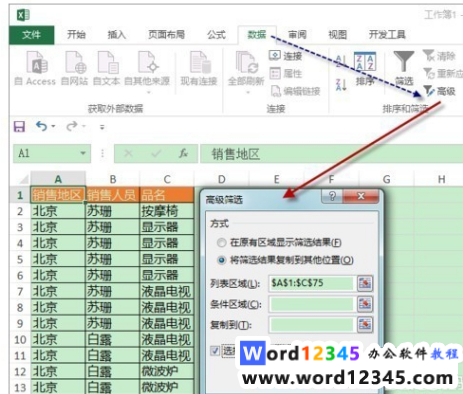Import data from web (自网站)
The width and height of the screenshot is (463, 394).
(x=75, y=68)
